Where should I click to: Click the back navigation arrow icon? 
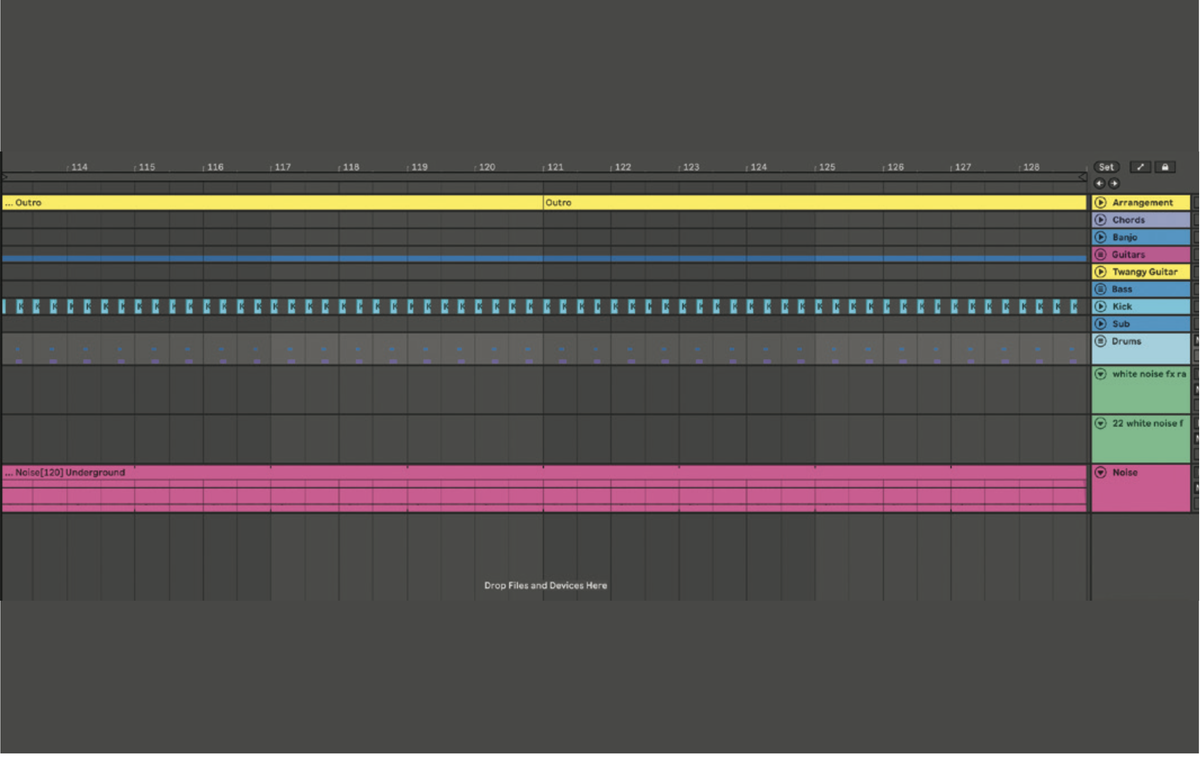[x=1100, y=184]
